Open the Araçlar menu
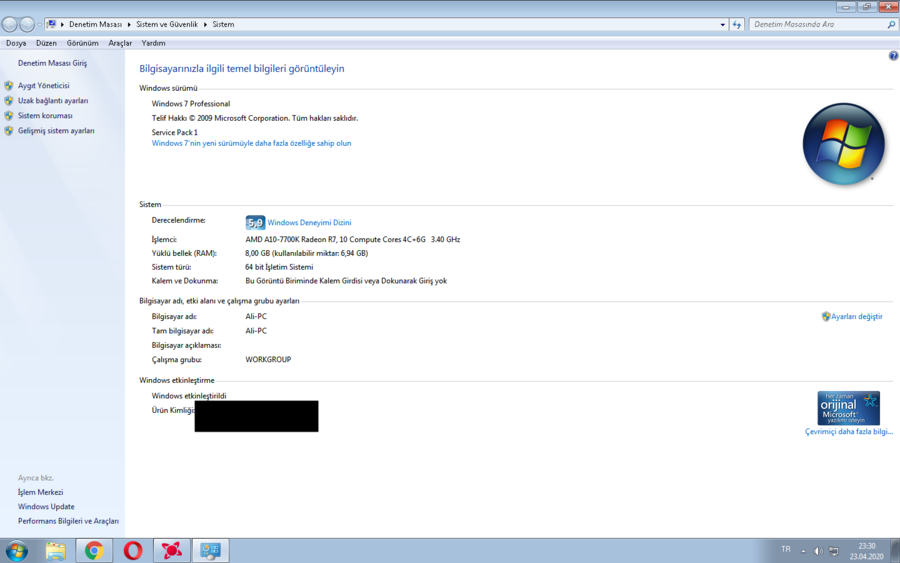Screen dimensions: 900x563 (x=120, y=43)
